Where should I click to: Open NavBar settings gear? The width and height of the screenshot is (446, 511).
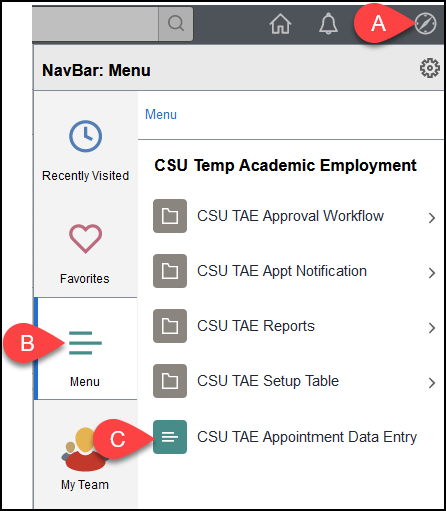click(x=430, y=68)
